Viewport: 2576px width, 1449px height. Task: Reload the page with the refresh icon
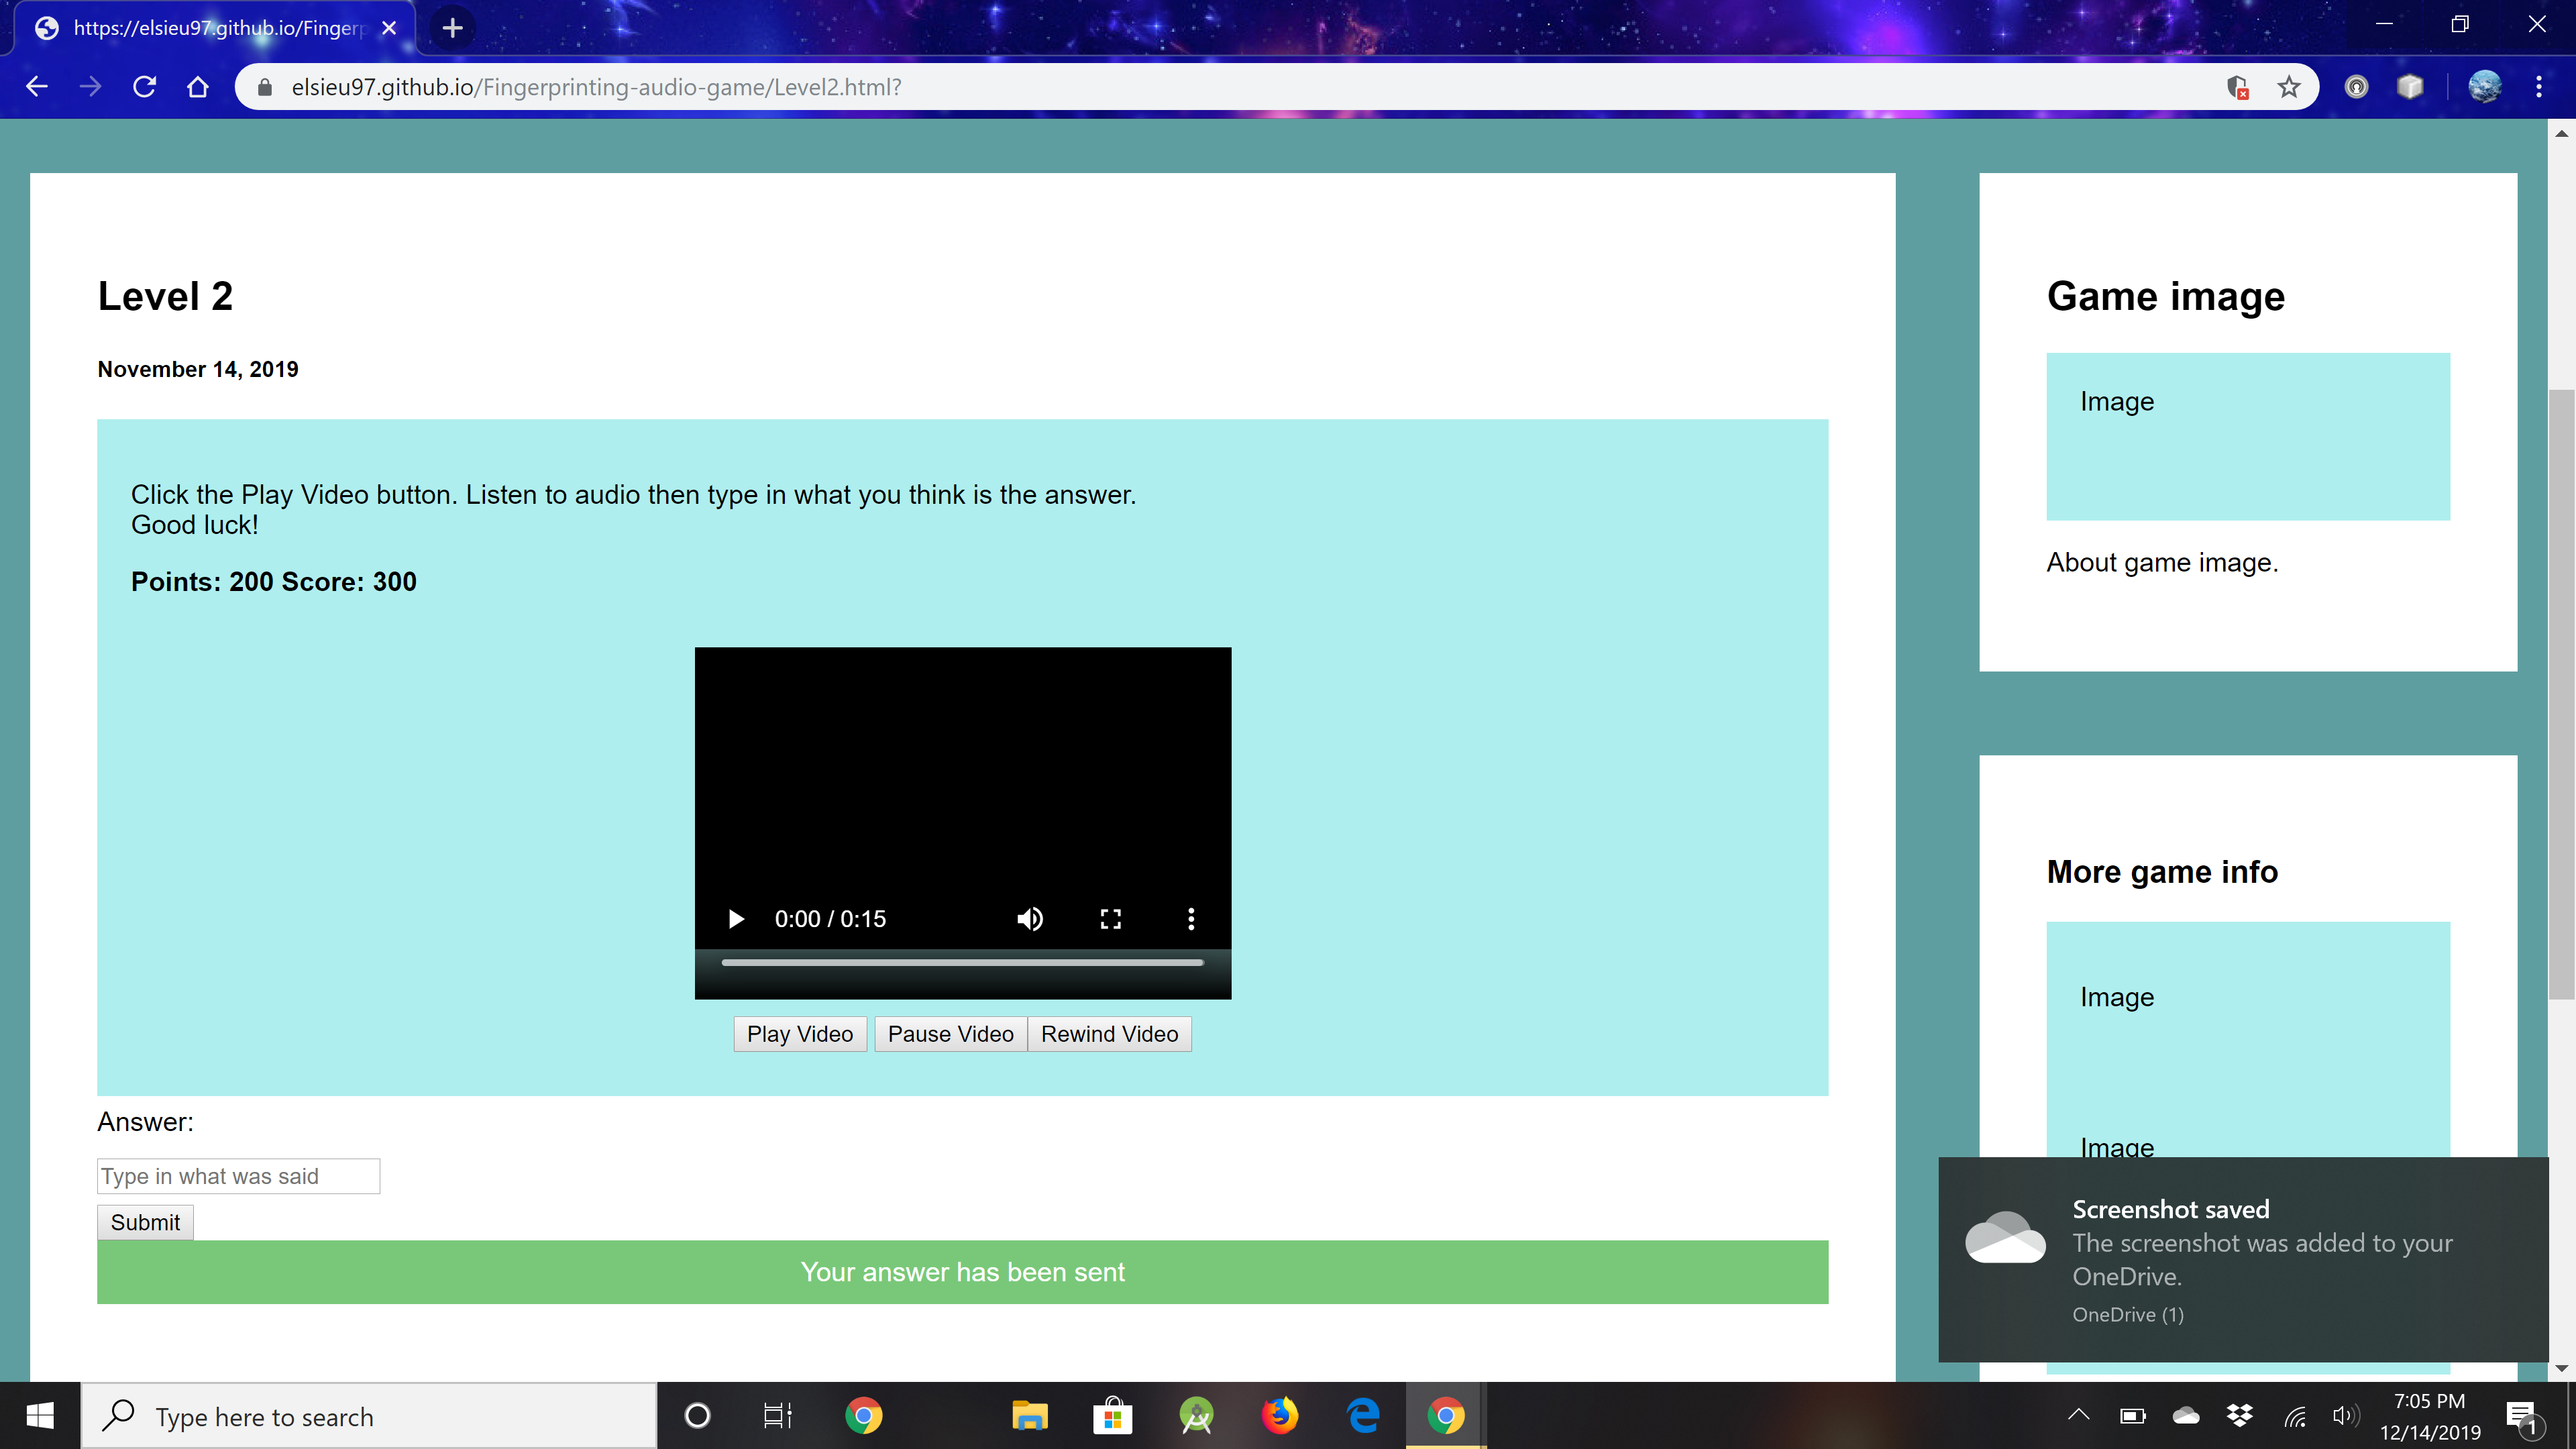click(144, 87)
